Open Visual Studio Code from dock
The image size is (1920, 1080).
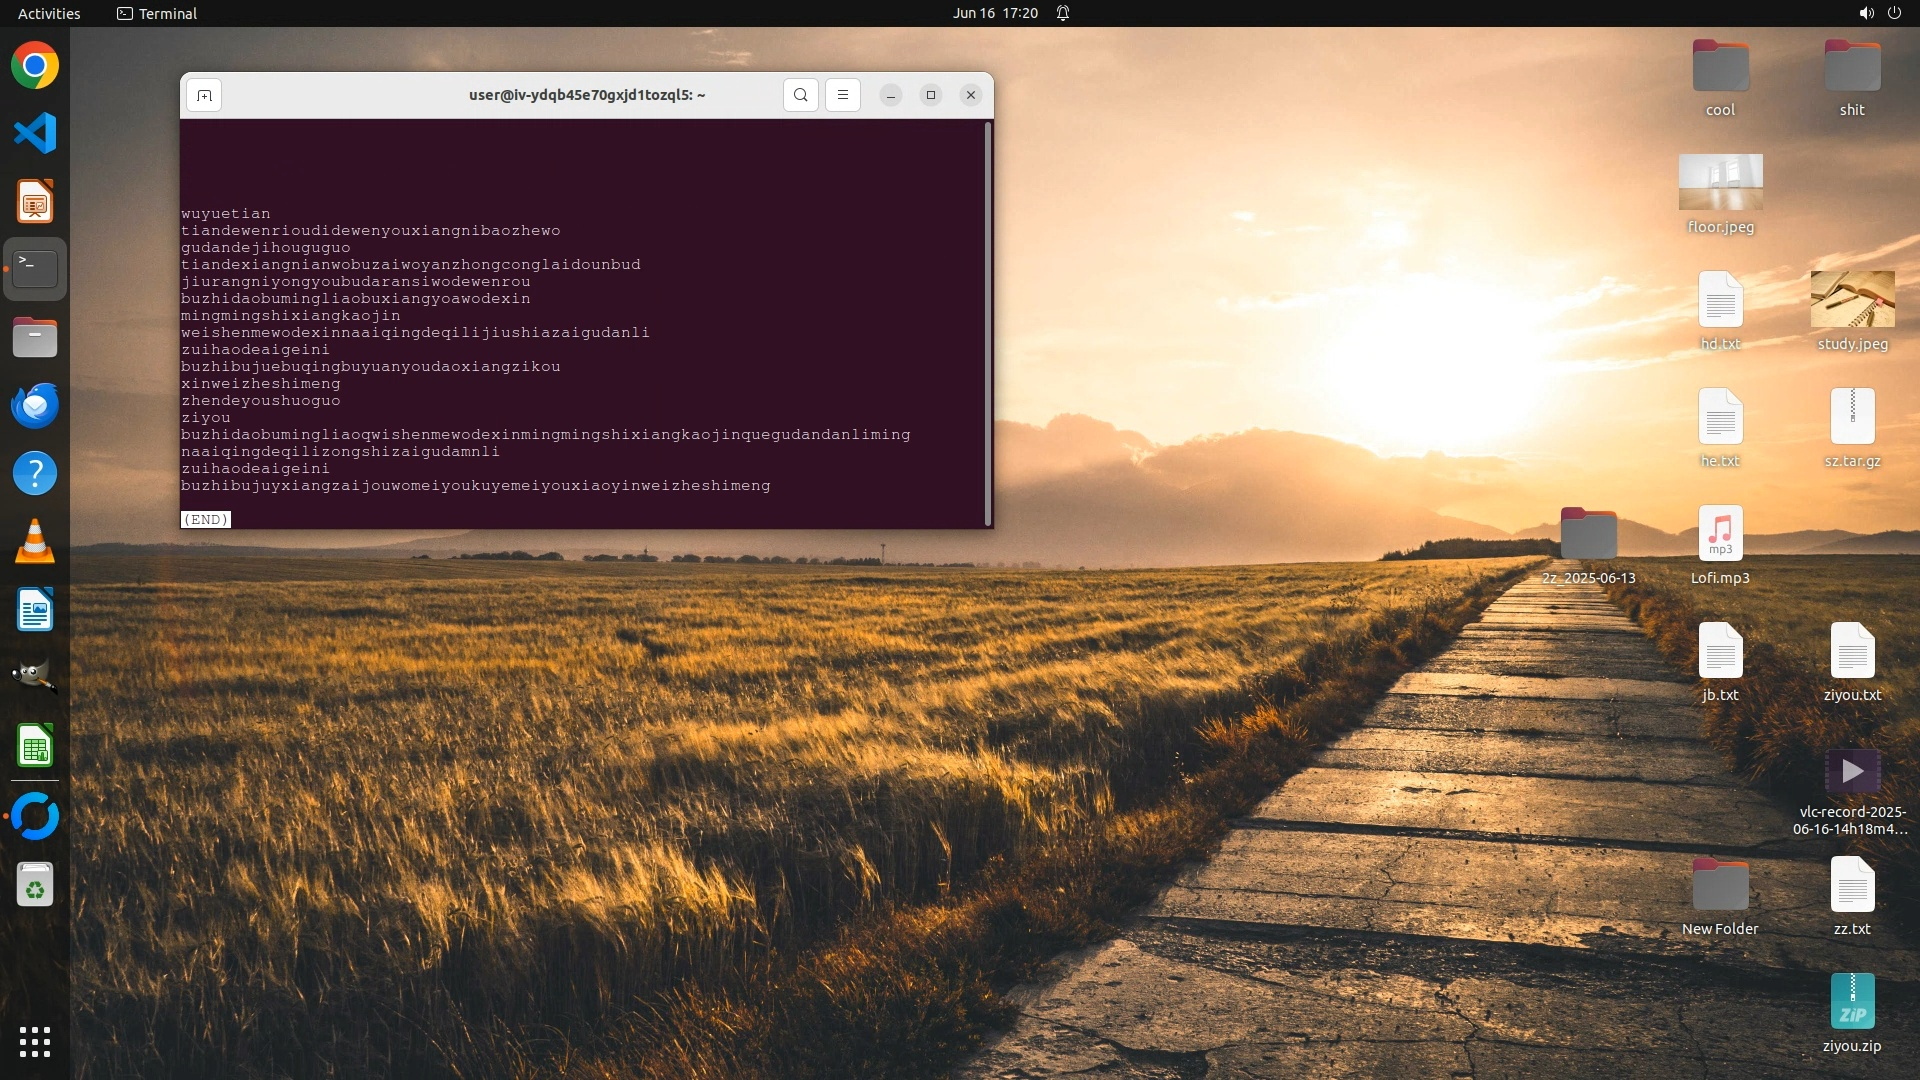(x=35, y=134)
